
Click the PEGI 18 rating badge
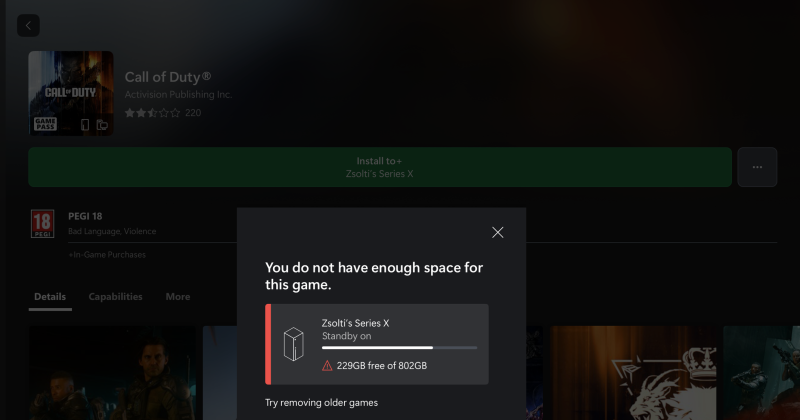tap(42, 224)
